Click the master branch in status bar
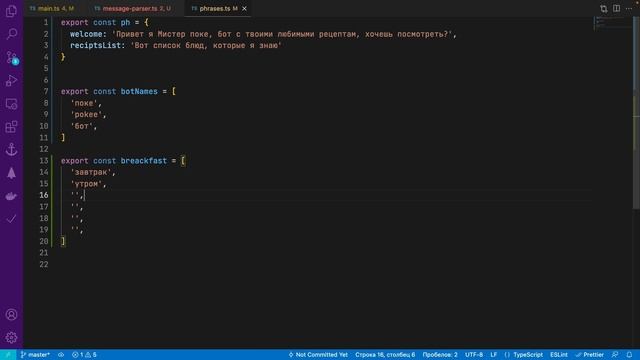640x360 pixels. (35, 355)
